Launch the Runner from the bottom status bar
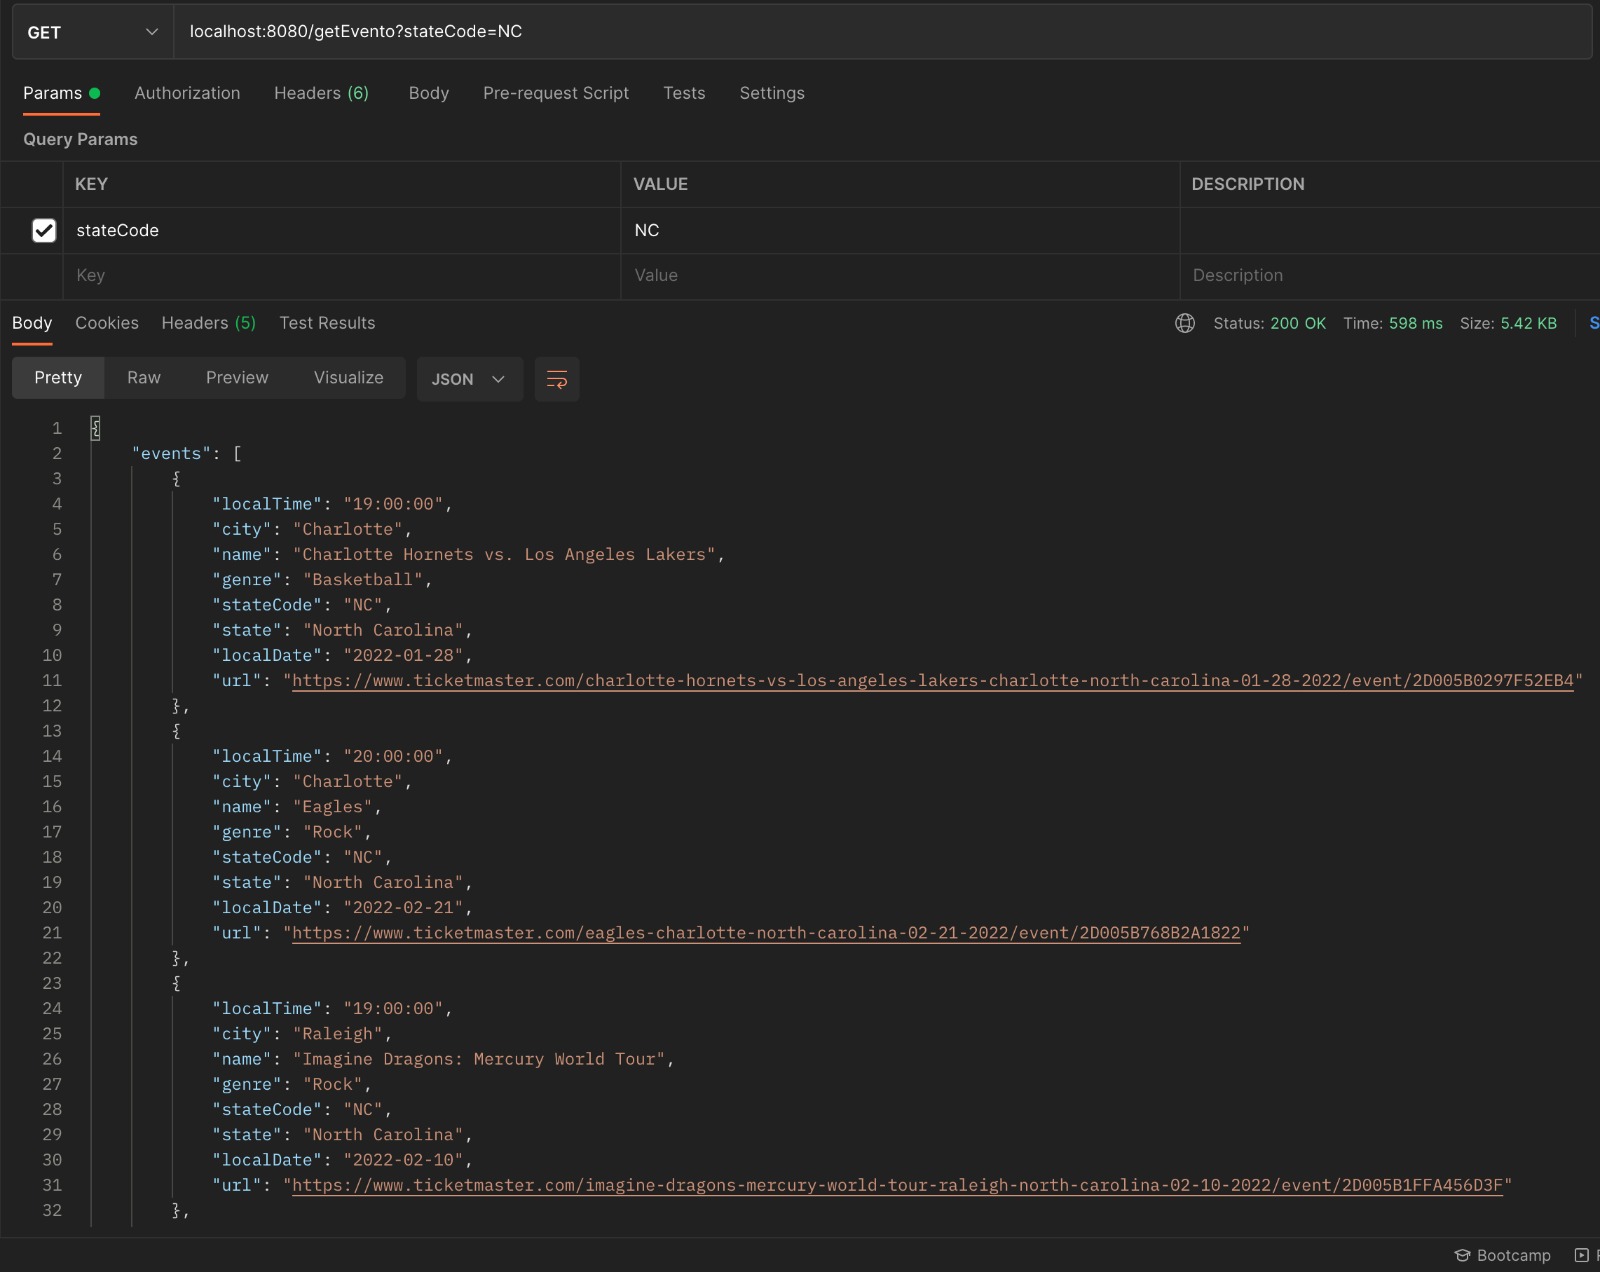This screenshot has width=1600, height=1272. tap(1583, 1255)
